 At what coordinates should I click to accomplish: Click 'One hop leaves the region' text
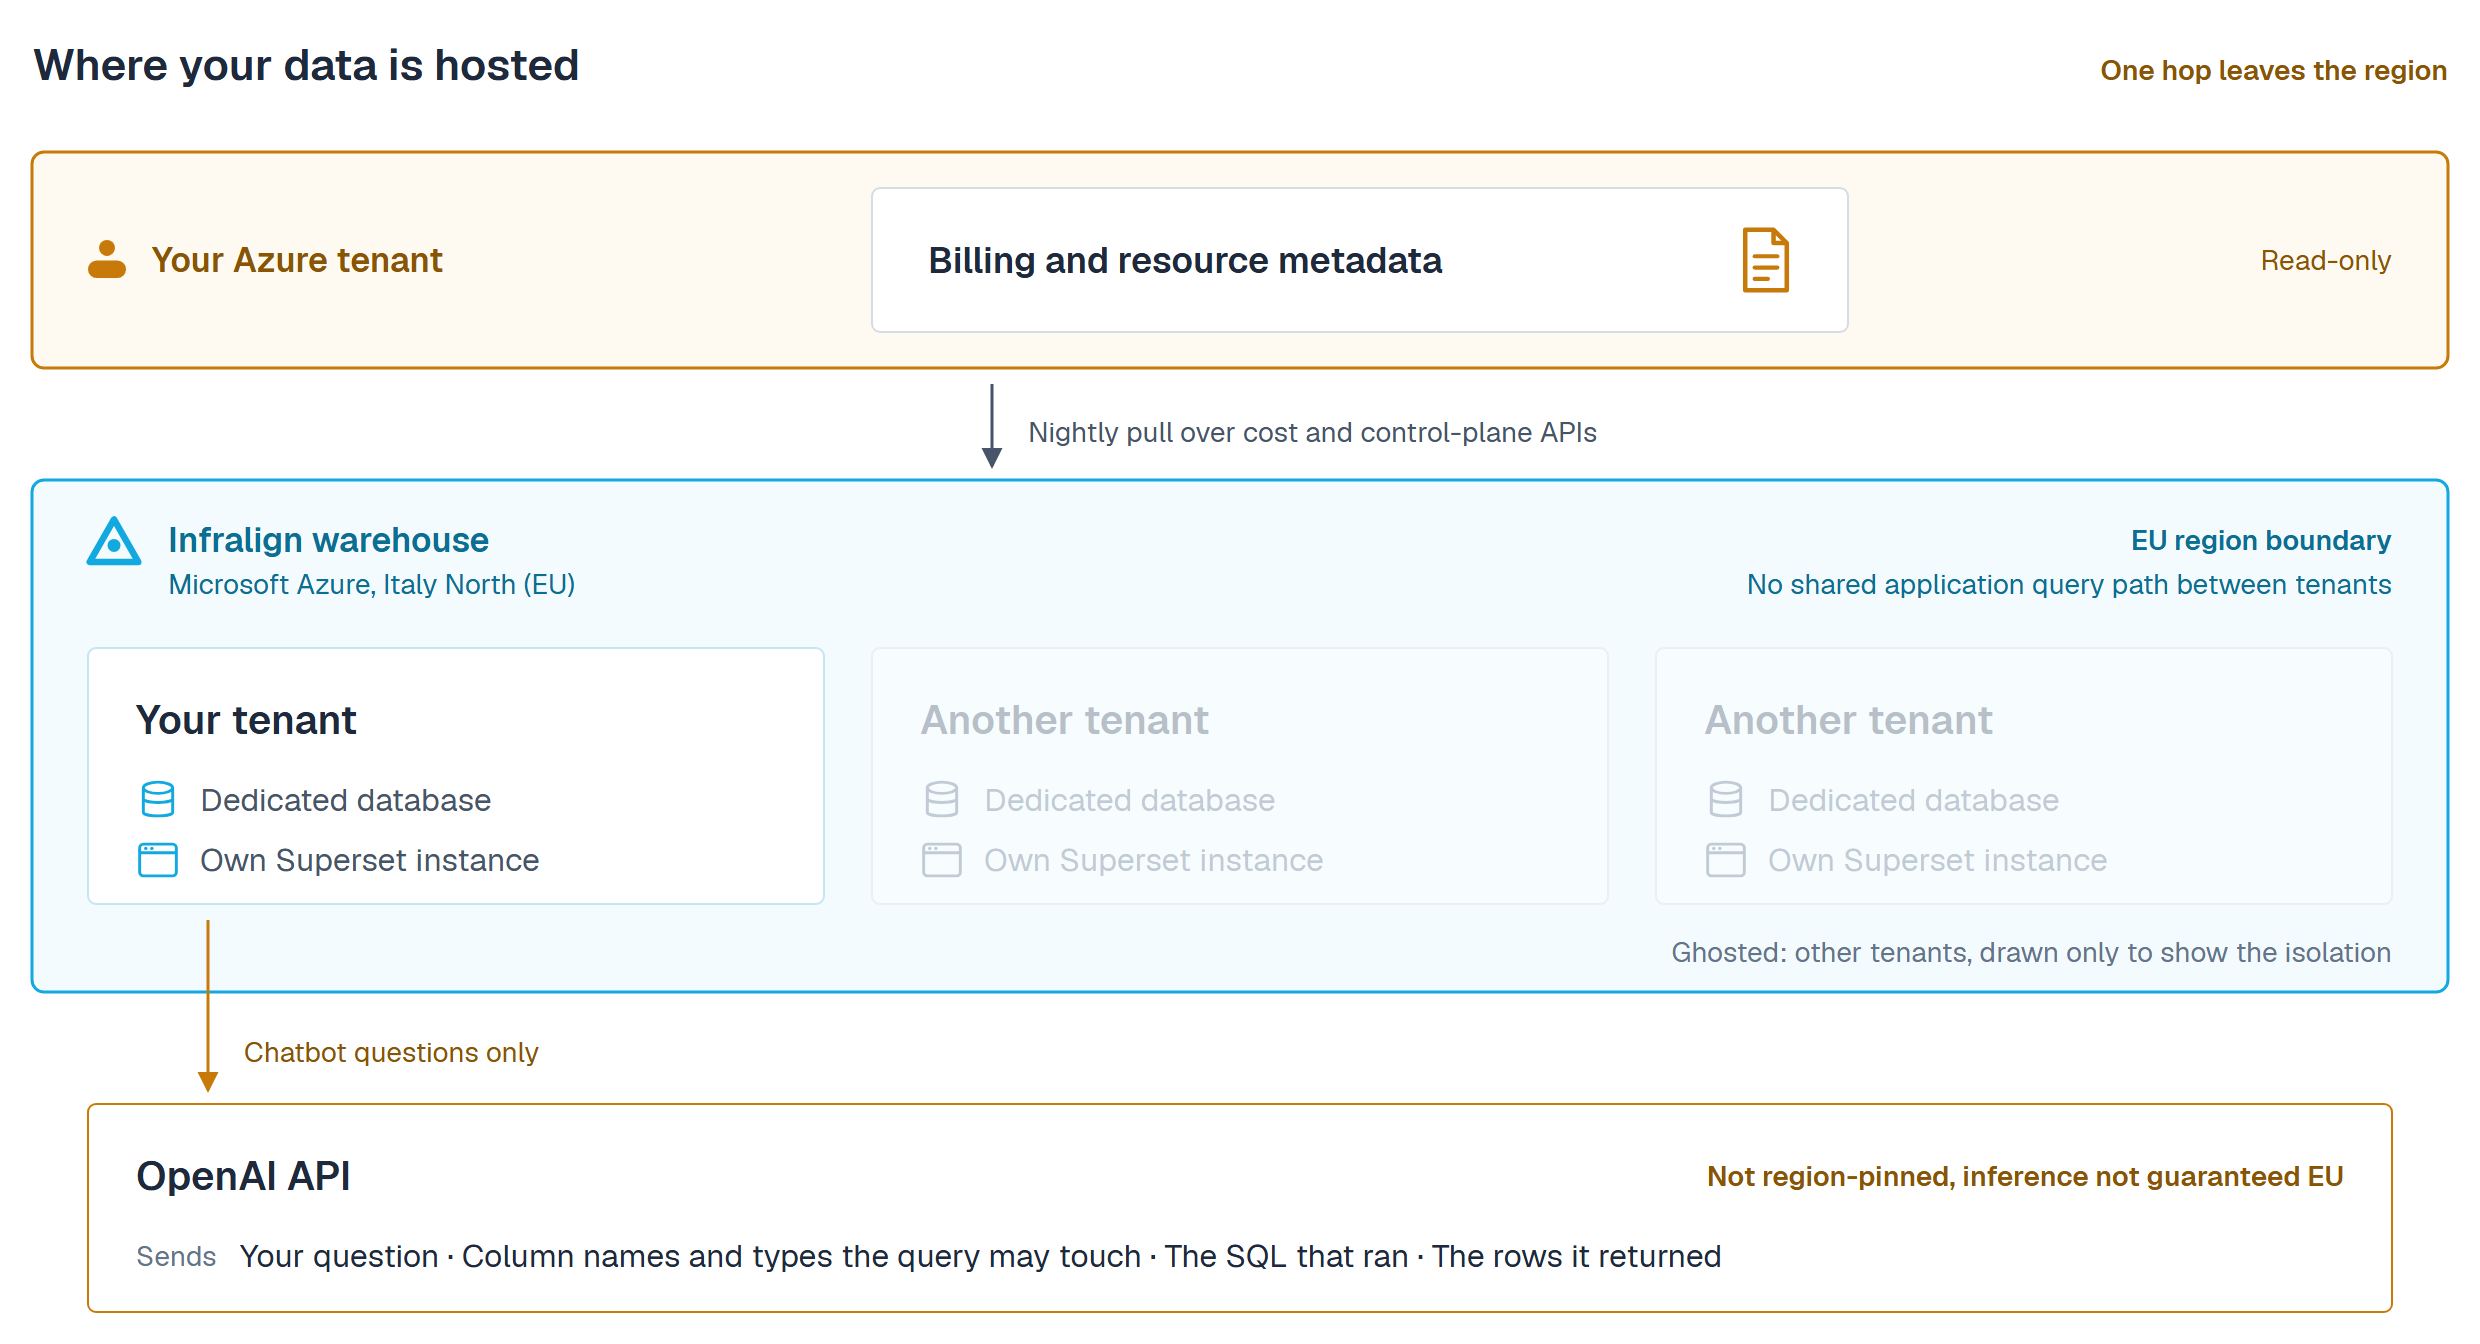coord(2273,70)
